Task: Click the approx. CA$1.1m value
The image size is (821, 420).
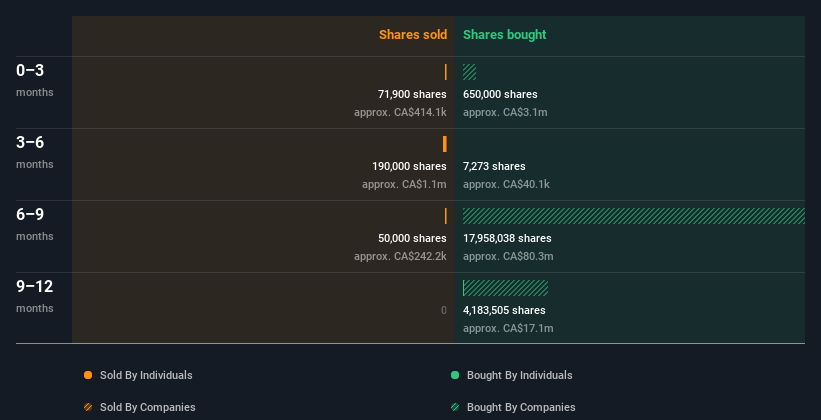Action: point(404,184)
